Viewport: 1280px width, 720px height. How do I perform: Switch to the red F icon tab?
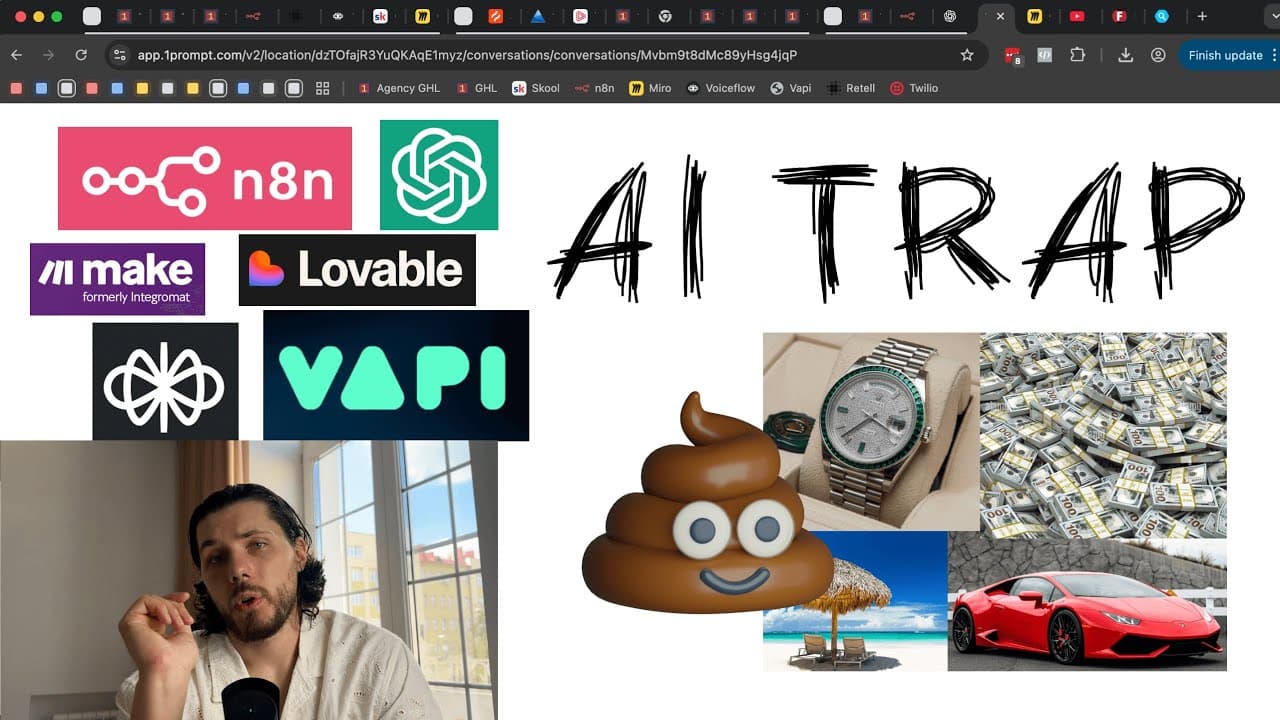coord(1119,16)
